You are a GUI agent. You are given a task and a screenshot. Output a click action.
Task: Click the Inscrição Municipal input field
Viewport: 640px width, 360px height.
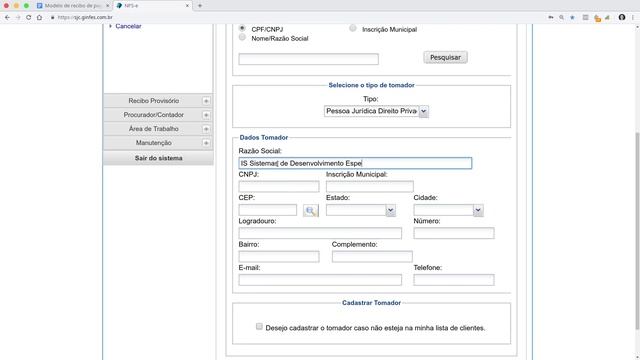[x=370, y=187]
